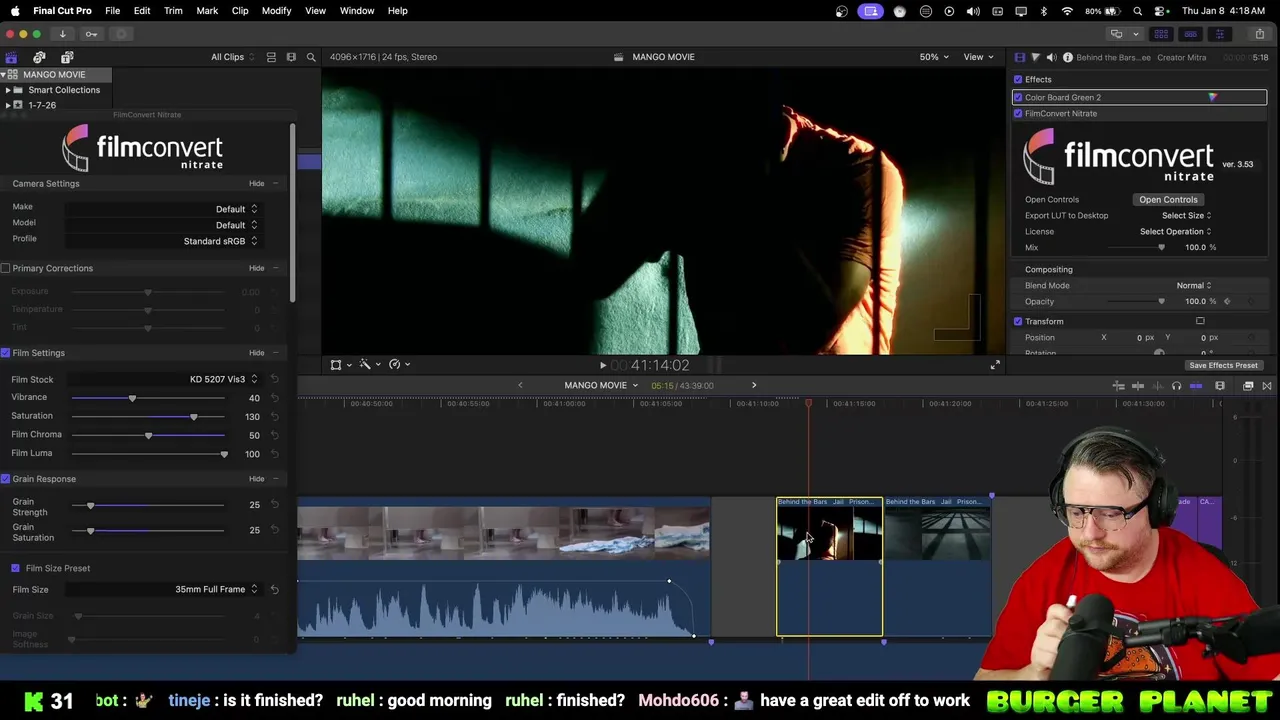
Task: Toggle the Transform checkbox in inspector
Action: click(1018, 321)
